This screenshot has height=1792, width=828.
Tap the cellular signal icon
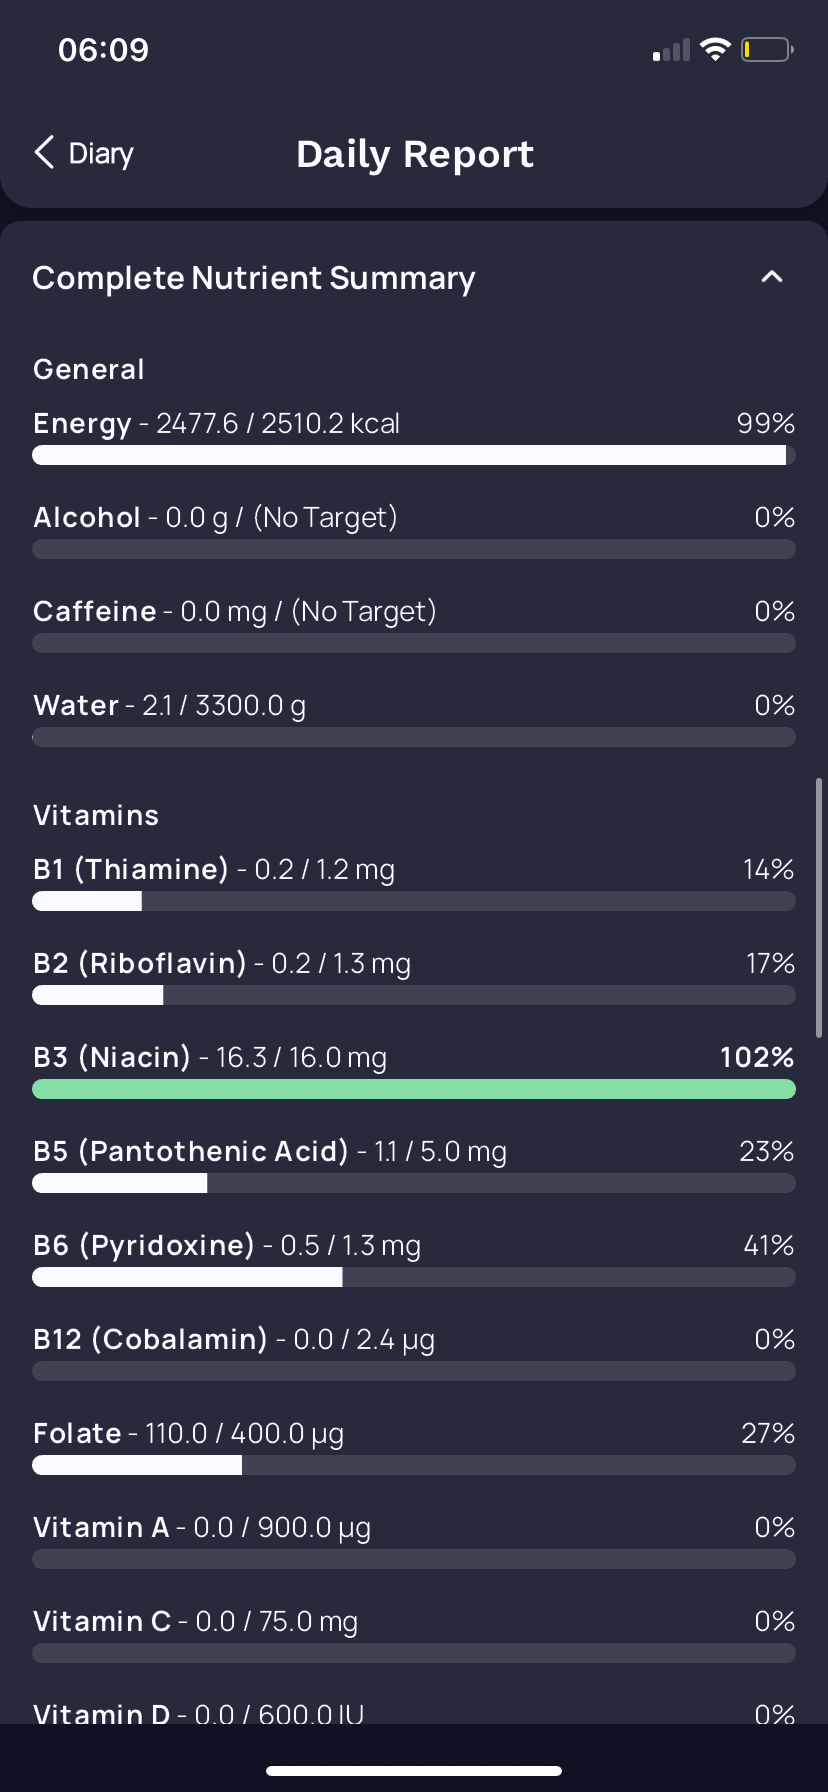point(671,50)
